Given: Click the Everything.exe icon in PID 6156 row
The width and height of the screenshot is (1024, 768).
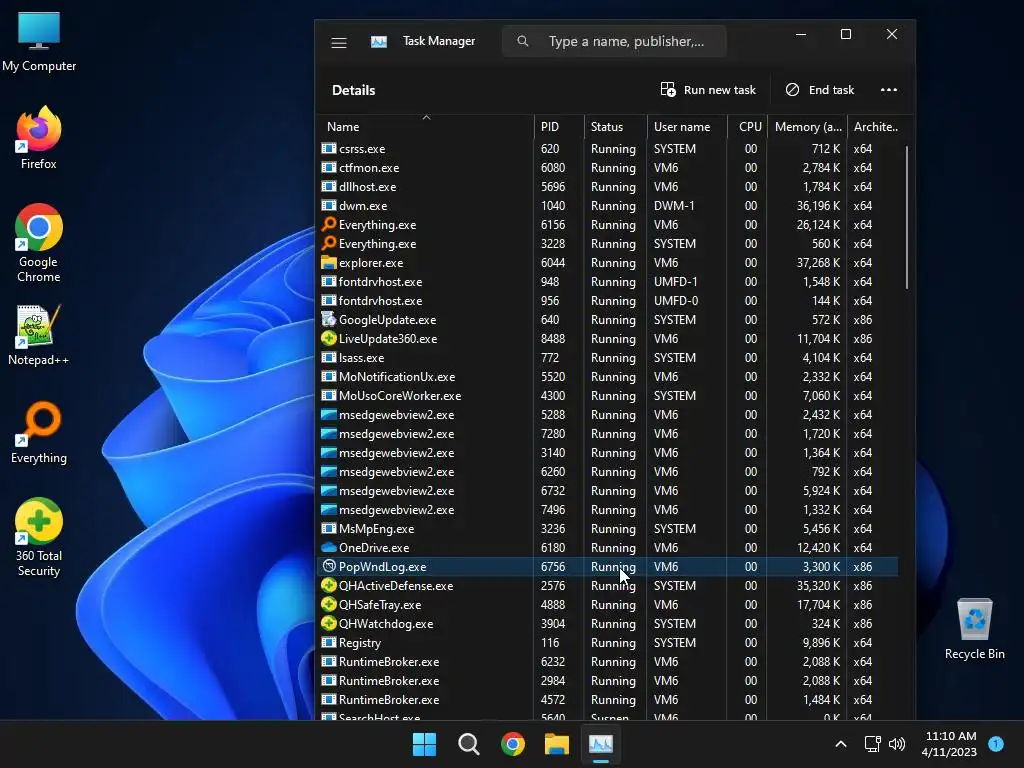Looking at the screenshot, I should pos(328,224).
